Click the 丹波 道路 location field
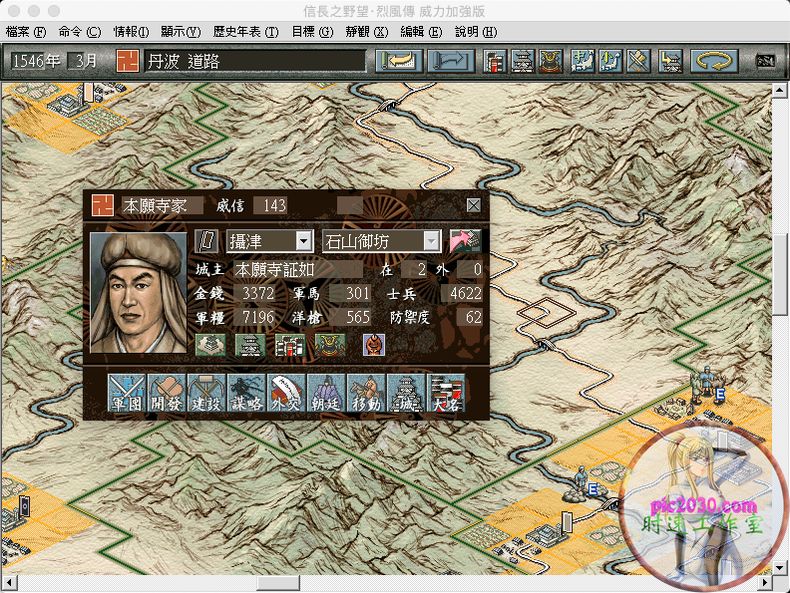Screen dimensions: 790x593 click(255, 61)
